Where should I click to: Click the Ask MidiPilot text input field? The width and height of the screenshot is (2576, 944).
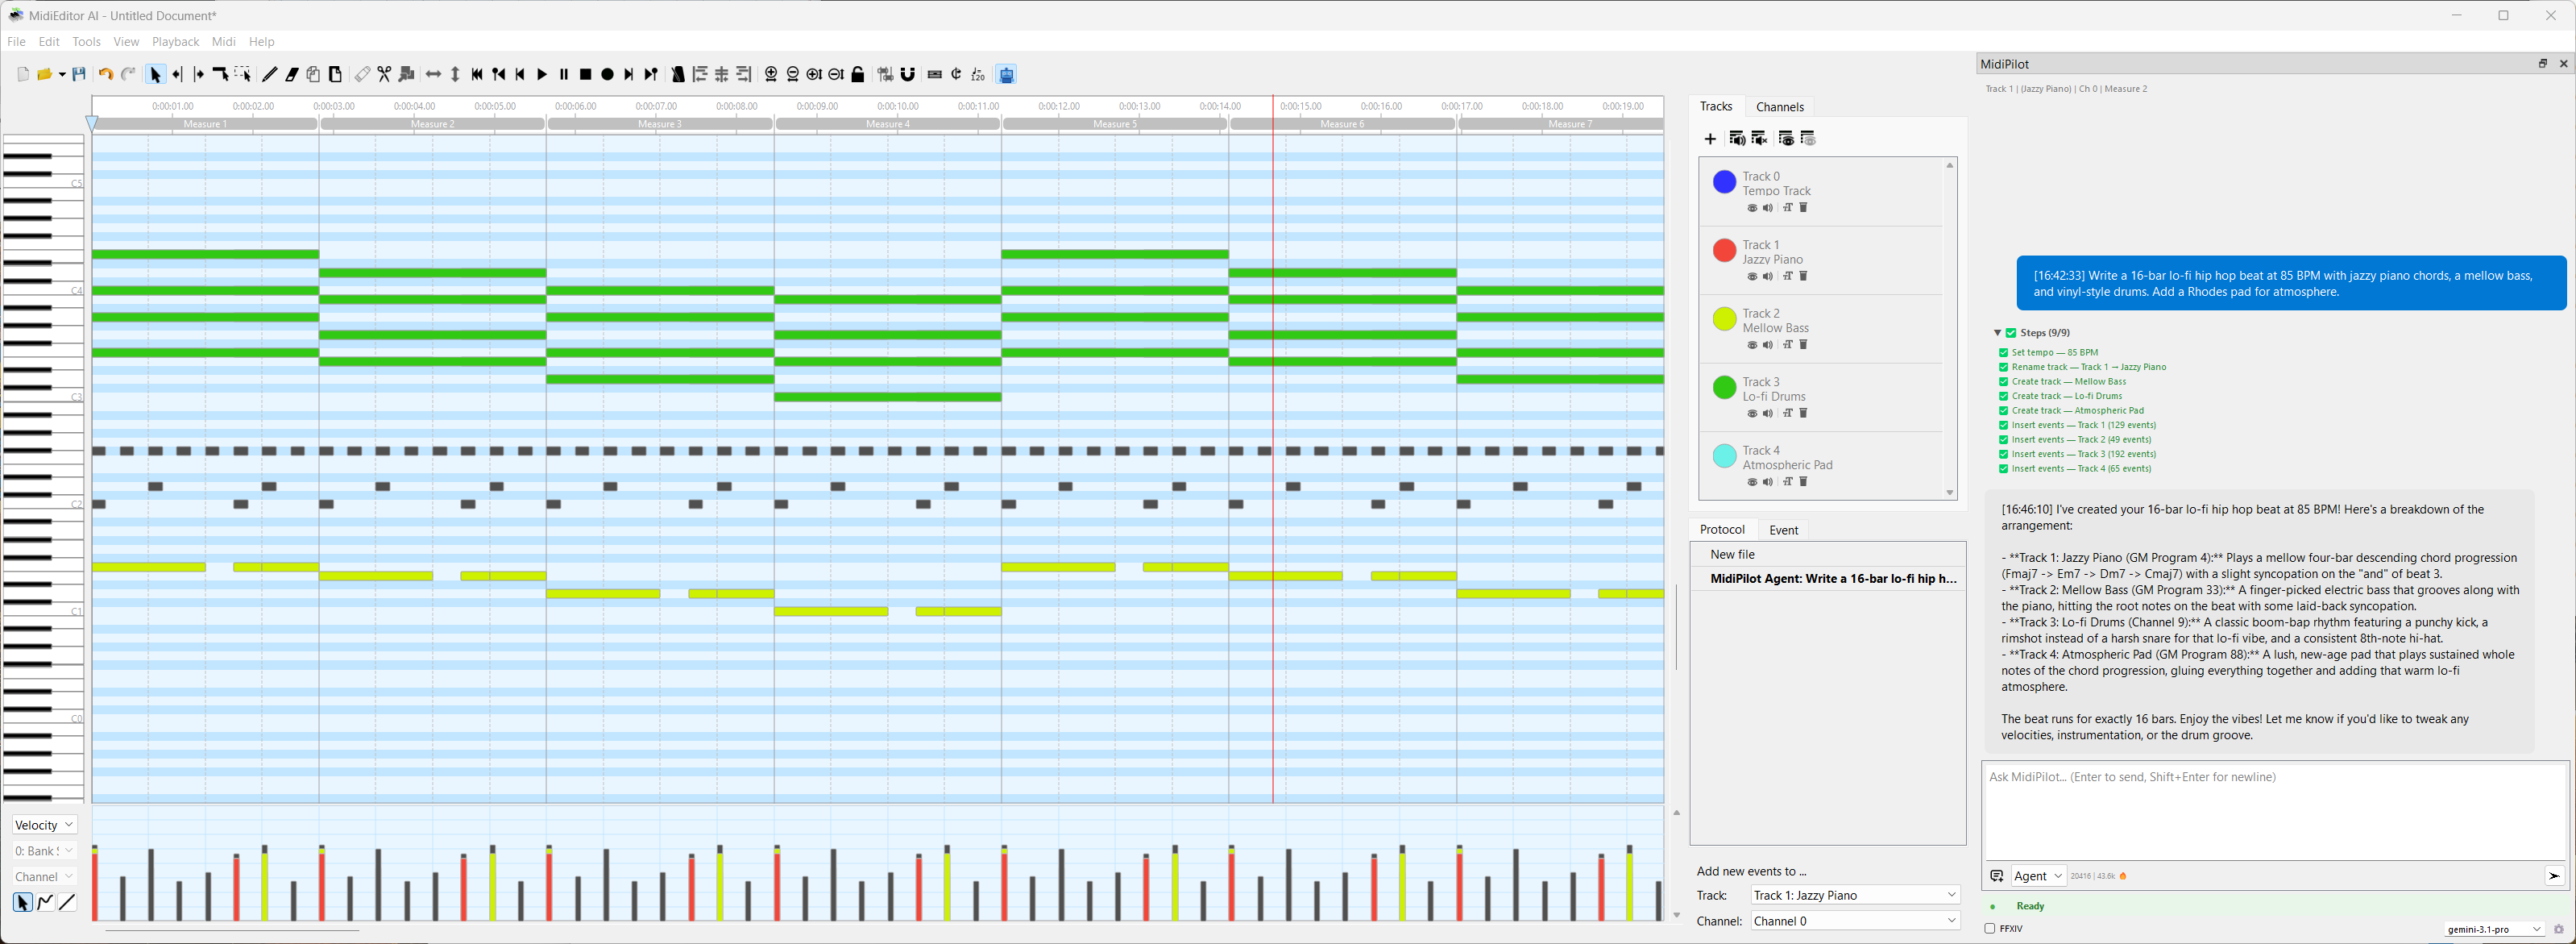click(2273, 810)
